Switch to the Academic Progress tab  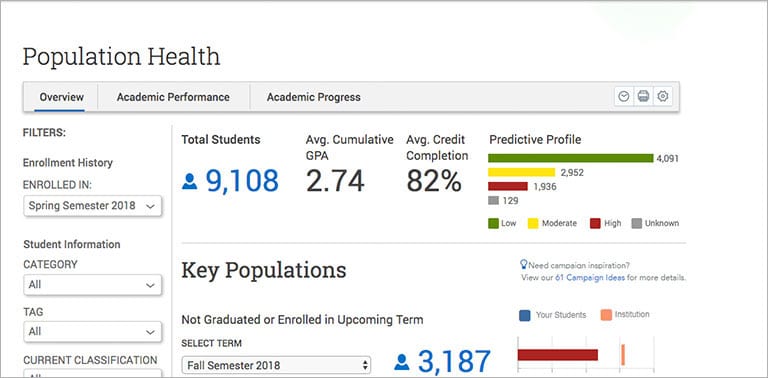point(313,97)
